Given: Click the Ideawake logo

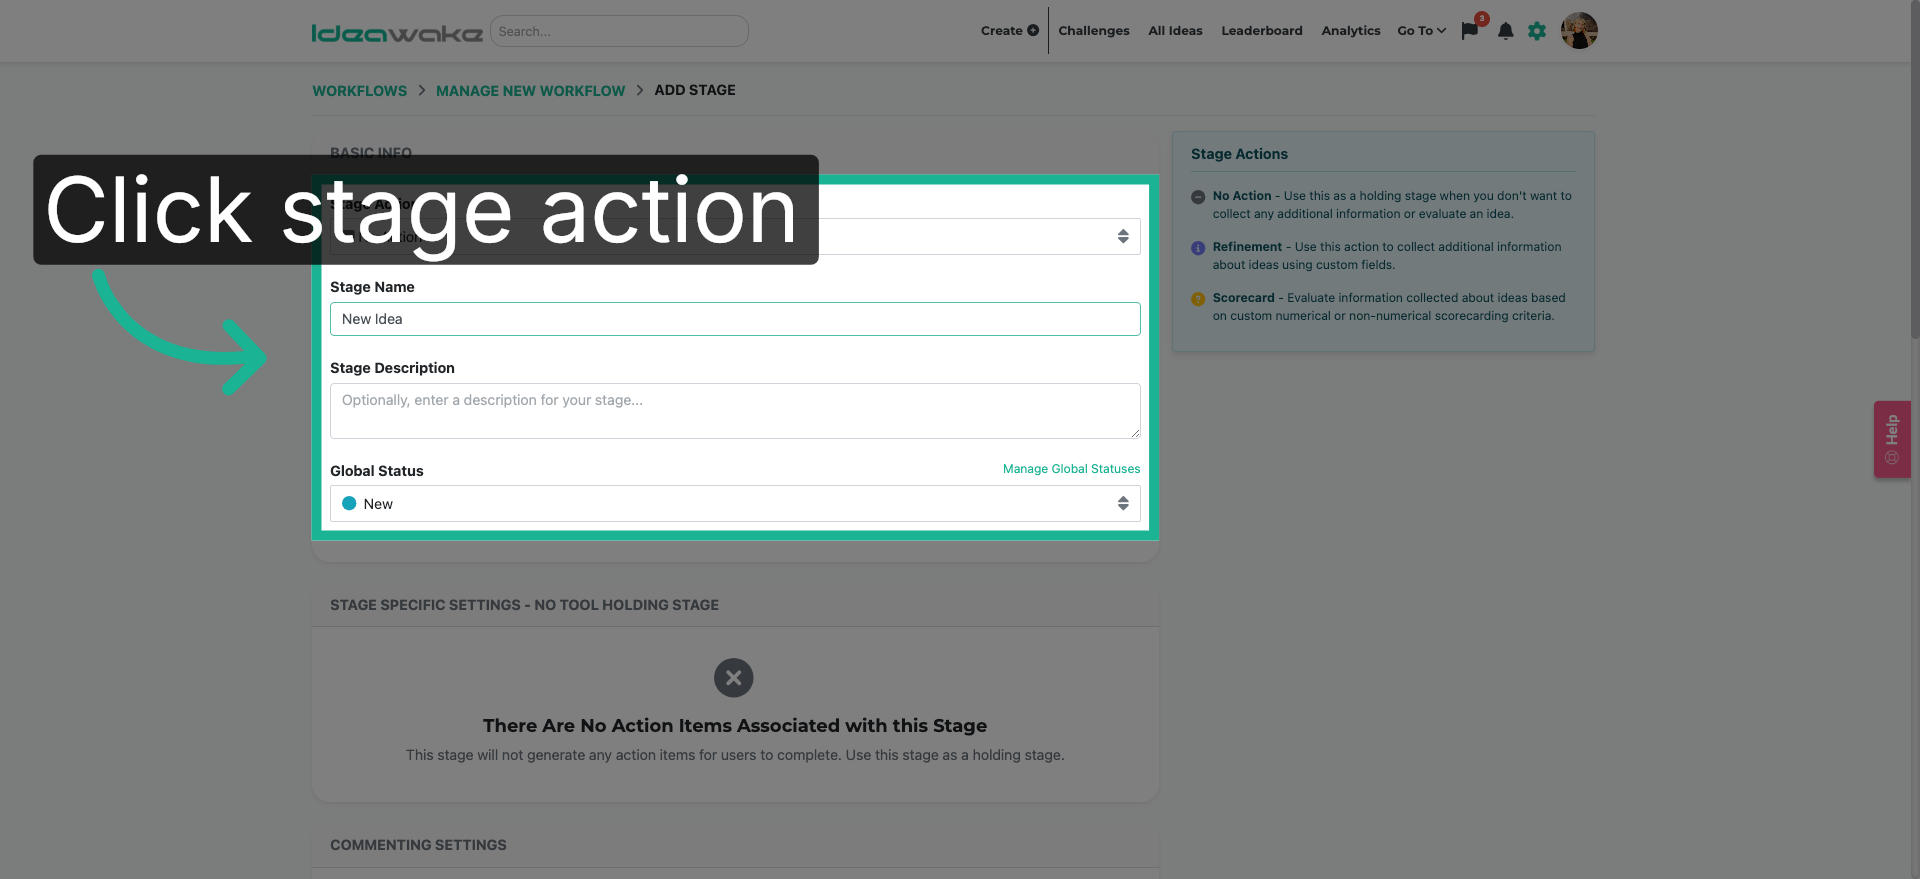Looking at the screenshot, I should (x=397, y=33).
